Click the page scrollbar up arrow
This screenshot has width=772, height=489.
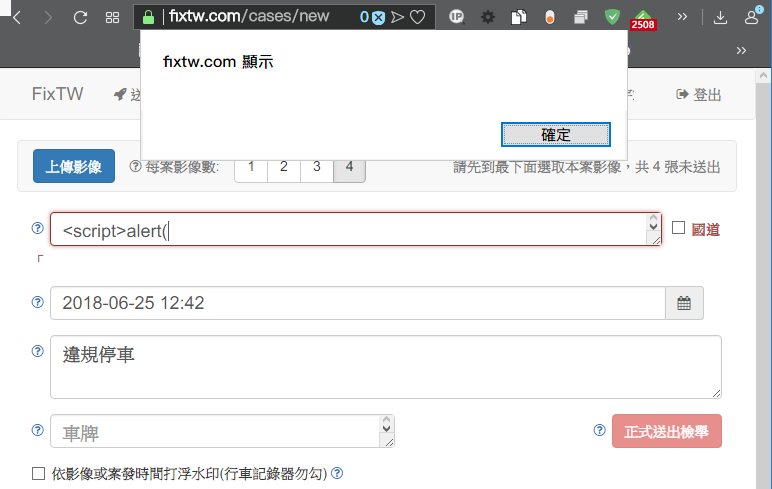pyautogui.click(x=763, y=75)
